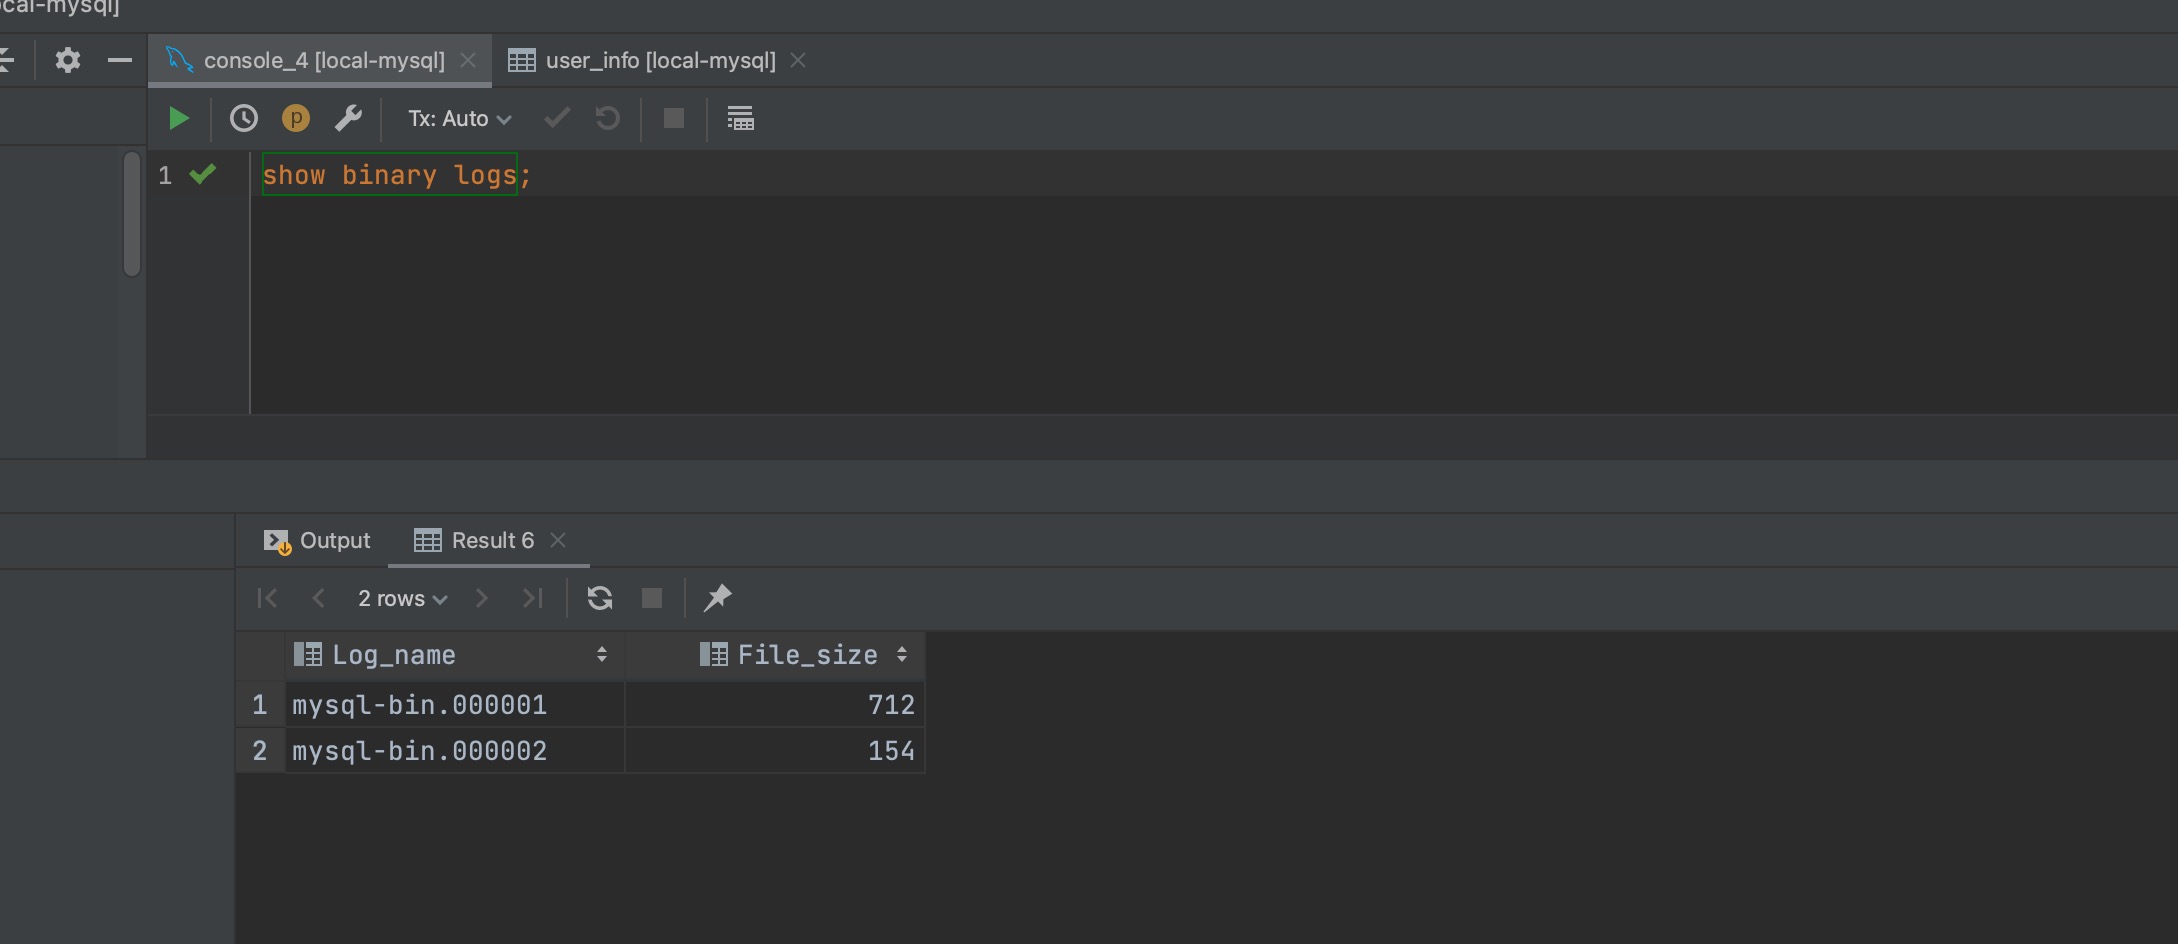Click the orange playground P icon
The height and width of the screenshot is (944, 2178).
296,119
